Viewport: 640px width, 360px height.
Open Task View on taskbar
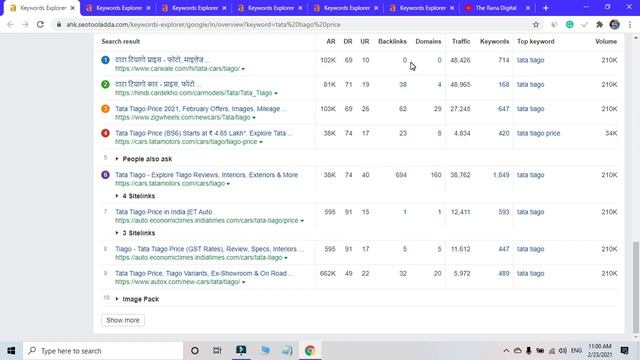pos(217,351)
